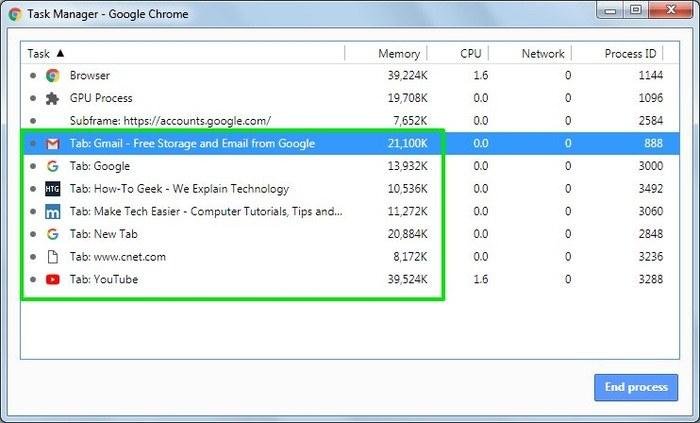Maximize the Task Manager window

[636, 10]
